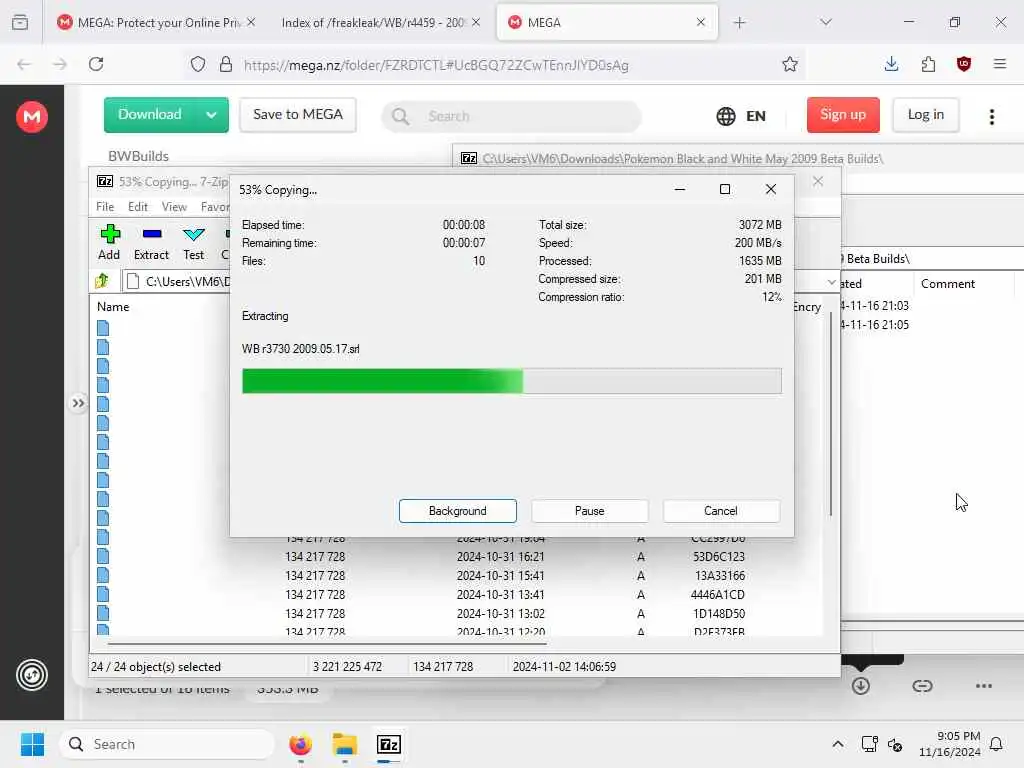Click the Background button in copy dialog
Screen dimensions: 1024x768
click(x=458, y=511)
